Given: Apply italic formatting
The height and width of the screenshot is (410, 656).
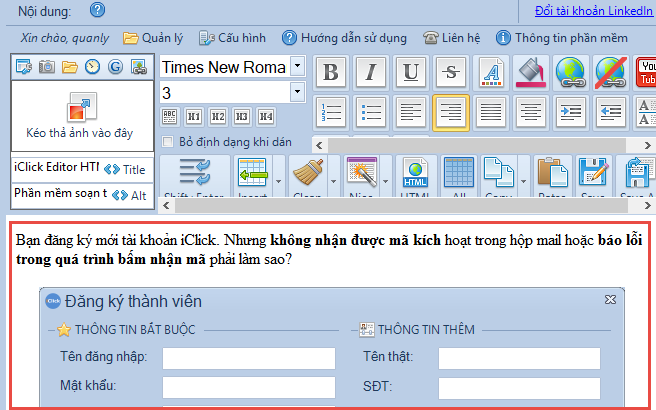Looking at the screenshot, I should pos(371,72).
